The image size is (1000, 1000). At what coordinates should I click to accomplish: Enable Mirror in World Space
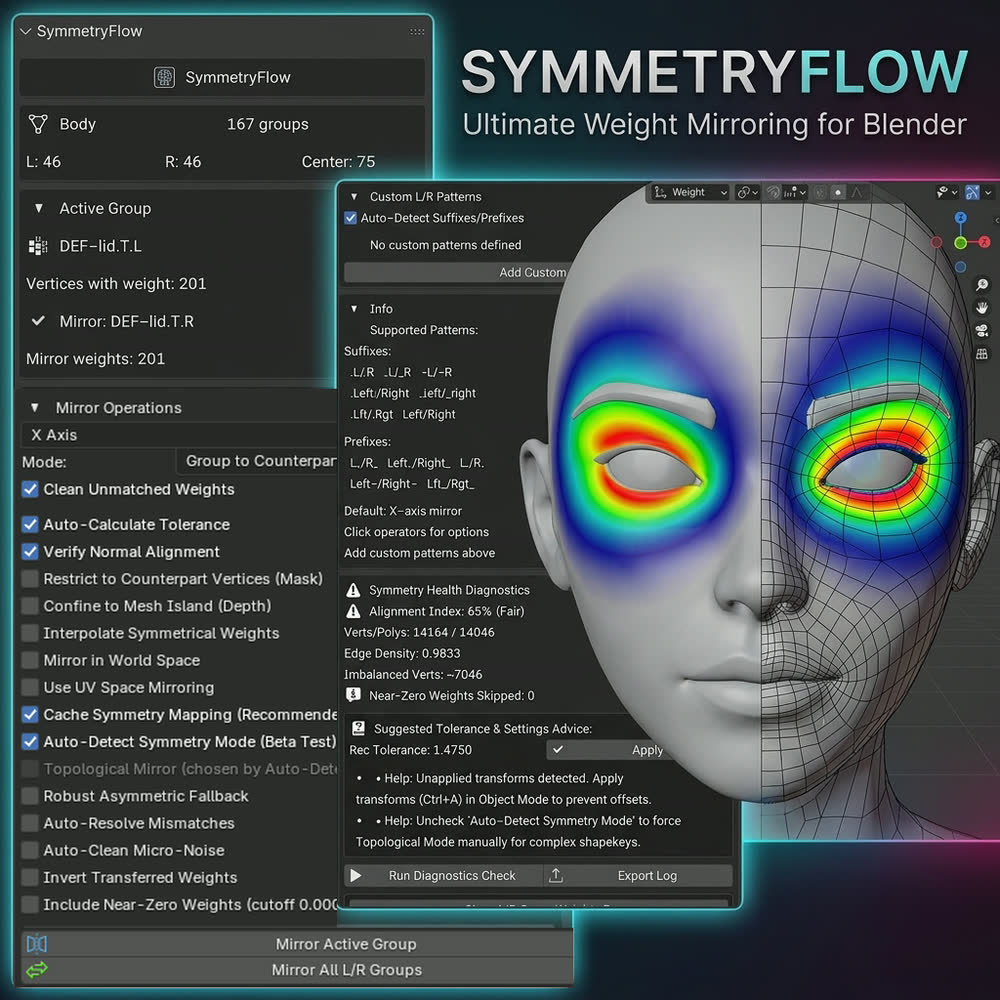pos(30,660)
